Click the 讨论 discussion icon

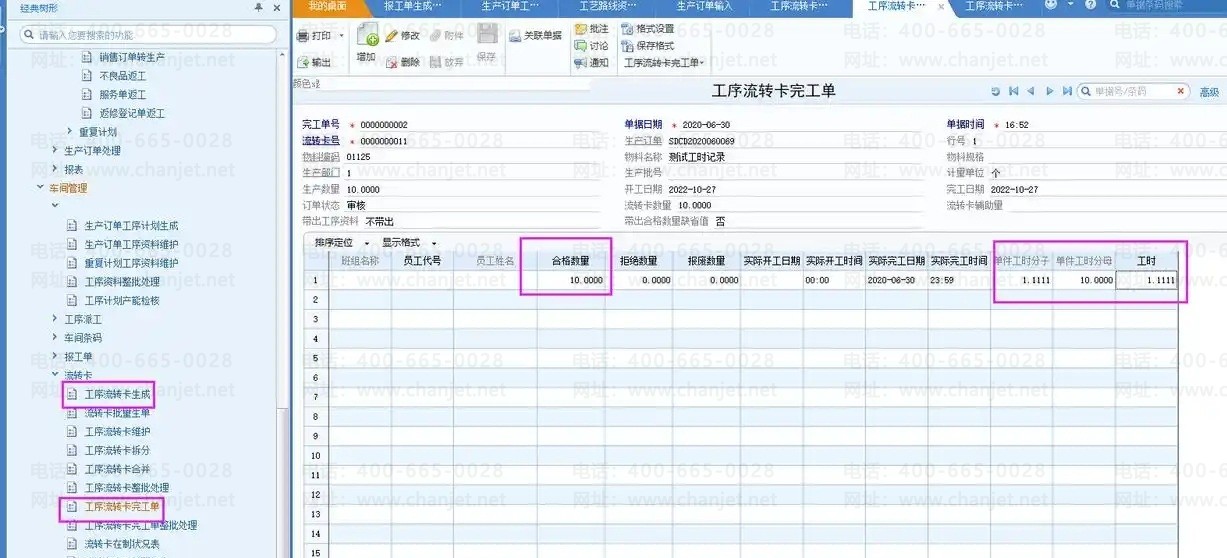[580, 45]
